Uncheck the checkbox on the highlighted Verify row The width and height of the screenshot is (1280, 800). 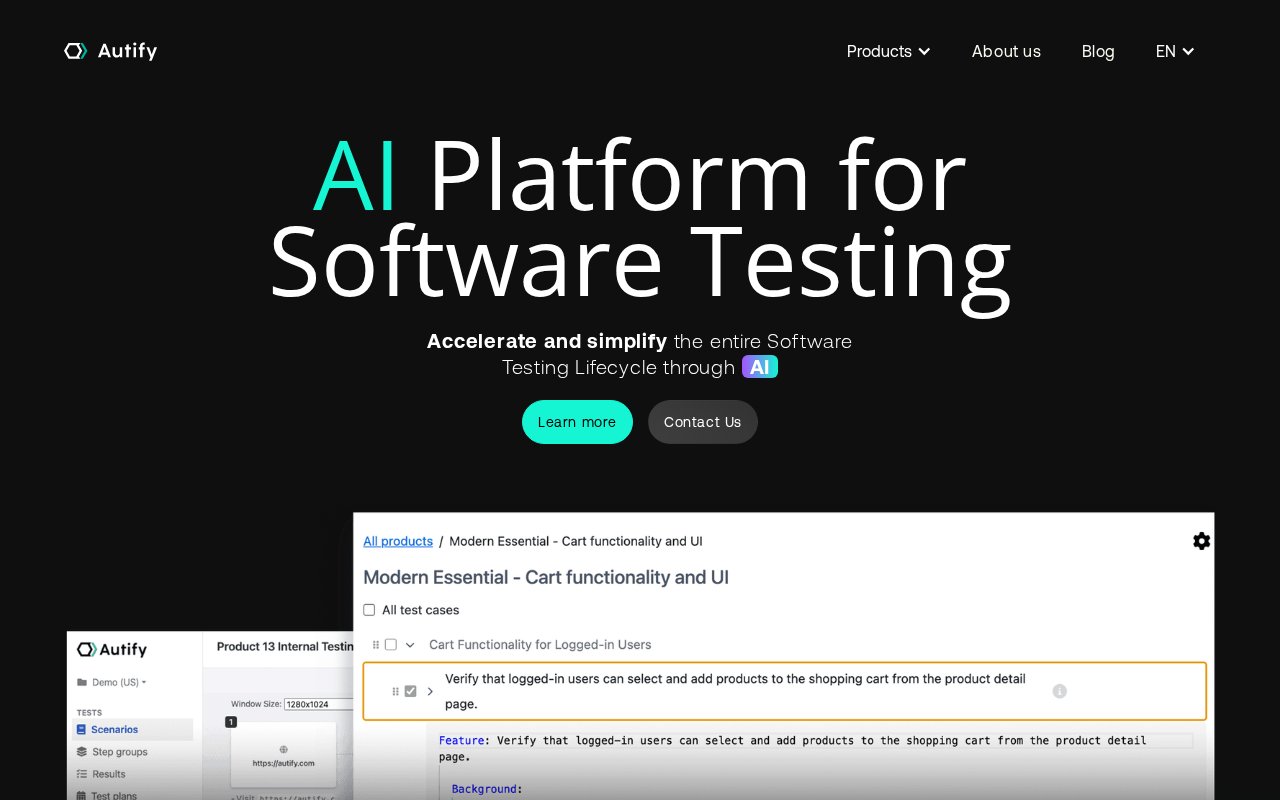tap(410, 691)
